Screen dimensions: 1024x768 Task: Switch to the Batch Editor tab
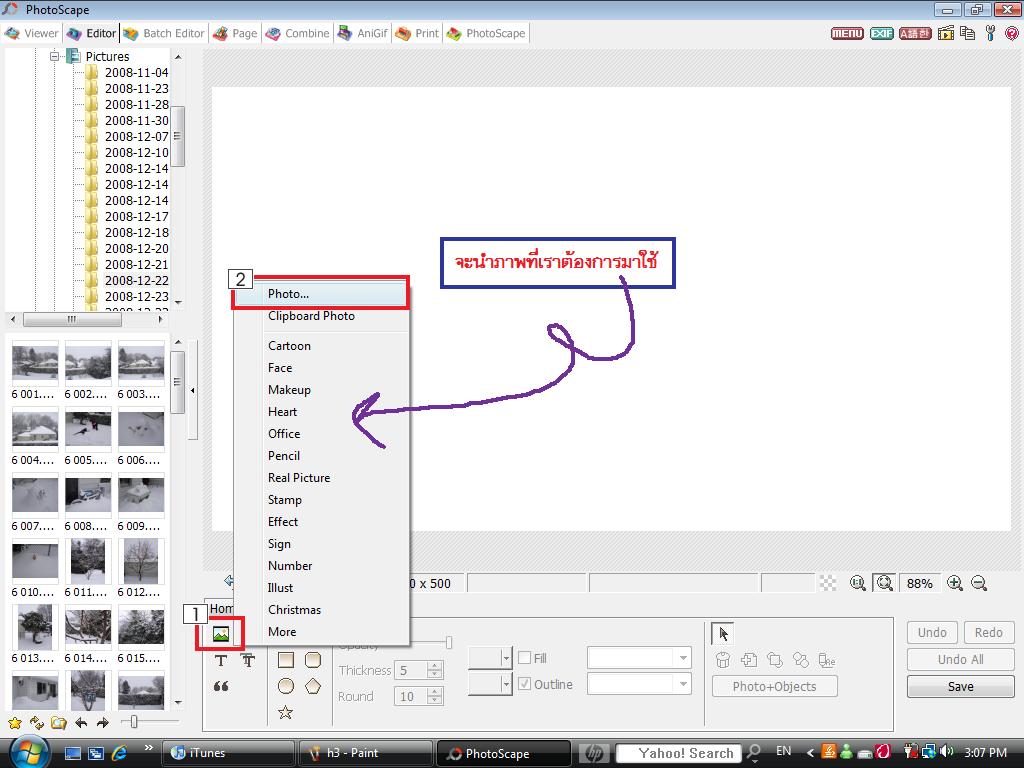(164, 33)
